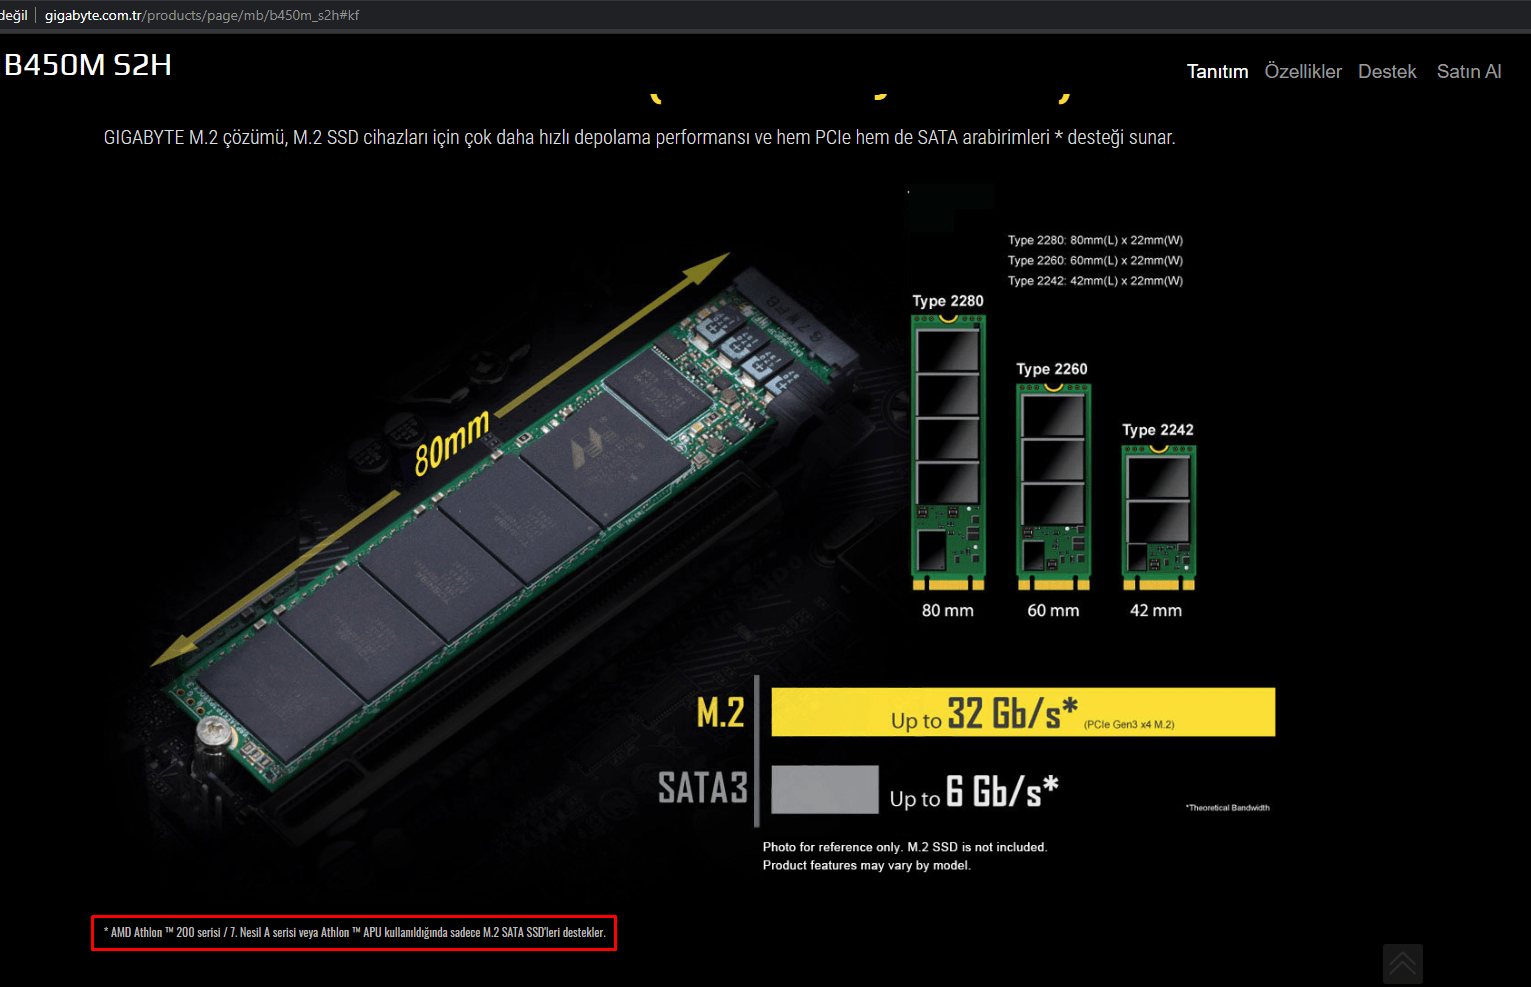Open the Satın Al tab
The width and height of the screenshot is (1531, 987).
tap(1469, 71)
